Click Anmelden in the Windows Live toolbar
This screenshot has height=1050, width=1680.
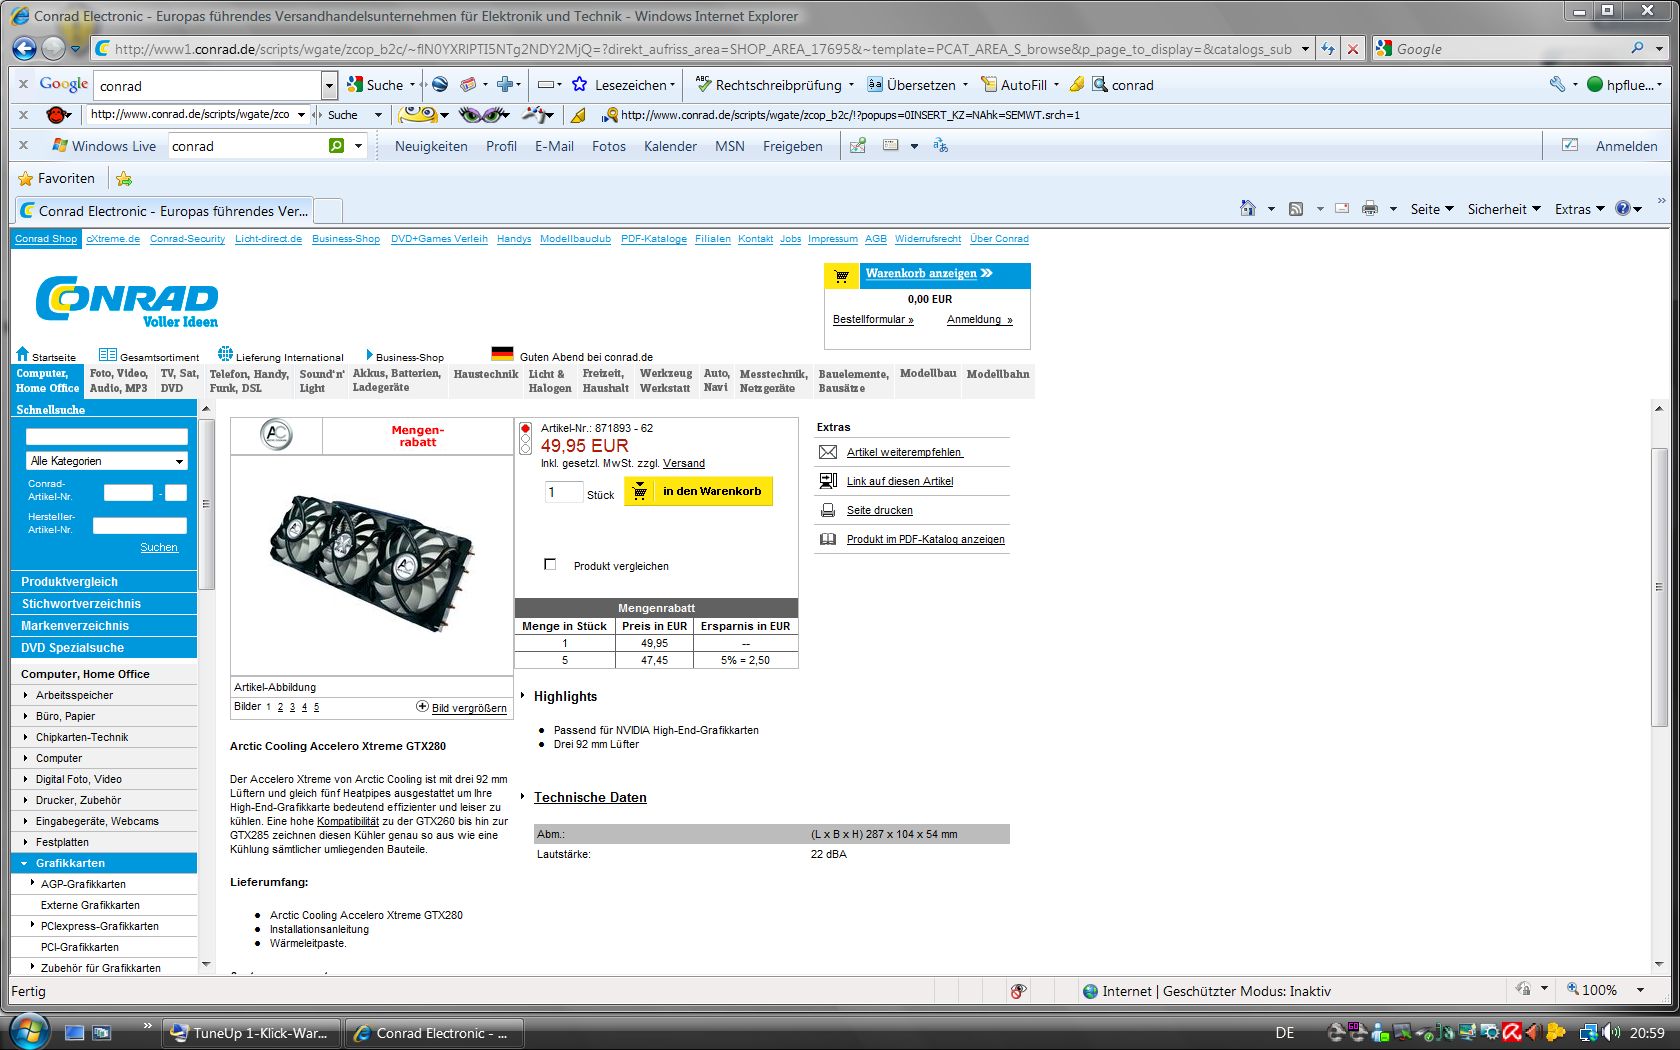(1626, 146)
